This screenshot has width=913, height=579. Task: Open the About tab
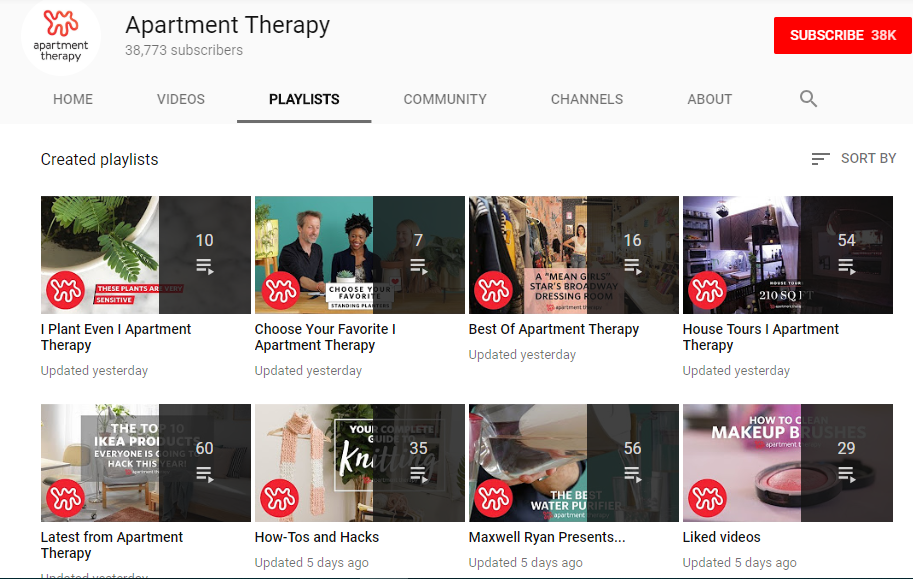[710, 99]
